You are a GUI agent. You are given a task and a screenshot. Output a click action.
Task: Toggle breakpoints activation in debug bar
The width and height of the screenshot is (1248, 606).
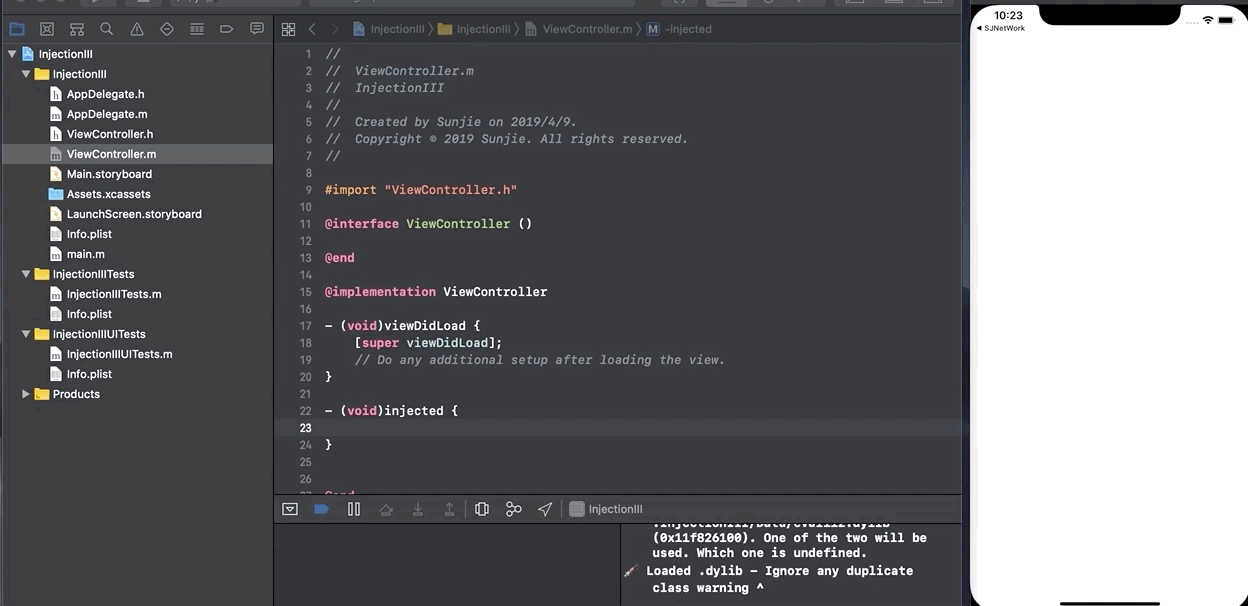coord(321,509)
